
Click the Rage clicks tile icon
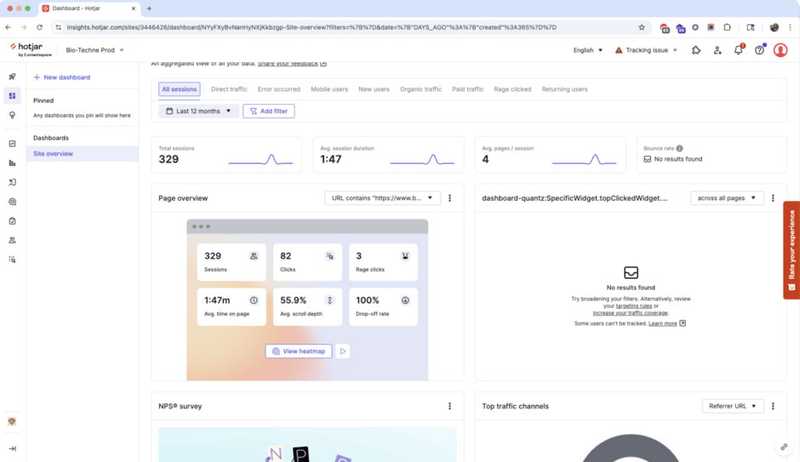pyautogui.click(x=405, y=256)
